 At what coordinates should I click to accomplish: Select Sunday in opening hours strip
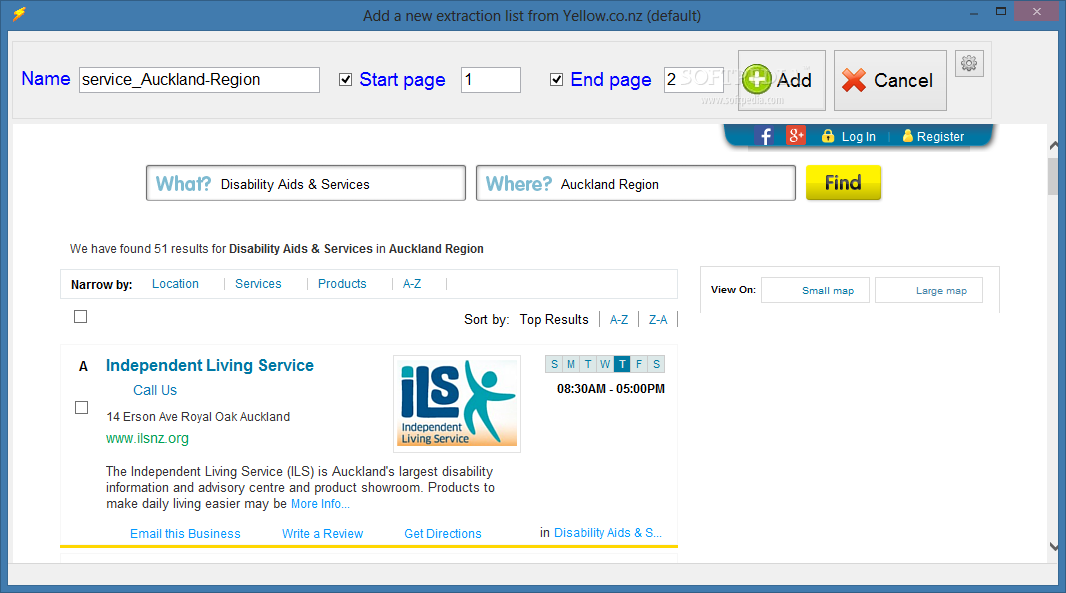[554, 365]
